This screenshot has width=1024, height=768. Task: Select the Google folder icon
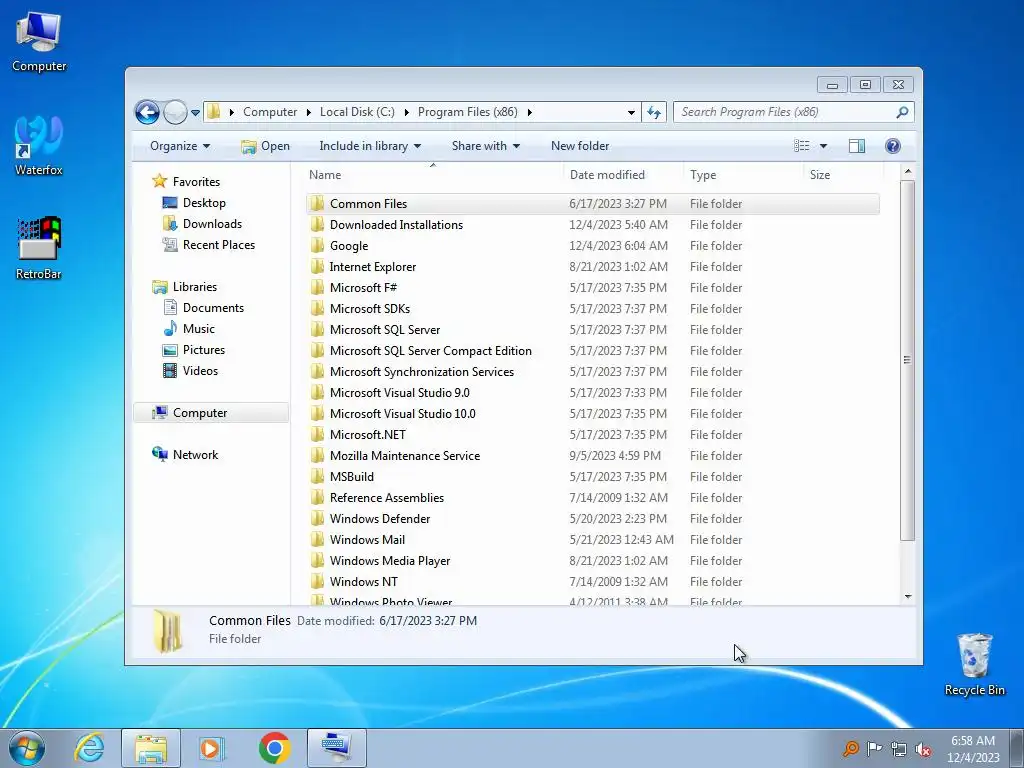(x=317, y=245)
